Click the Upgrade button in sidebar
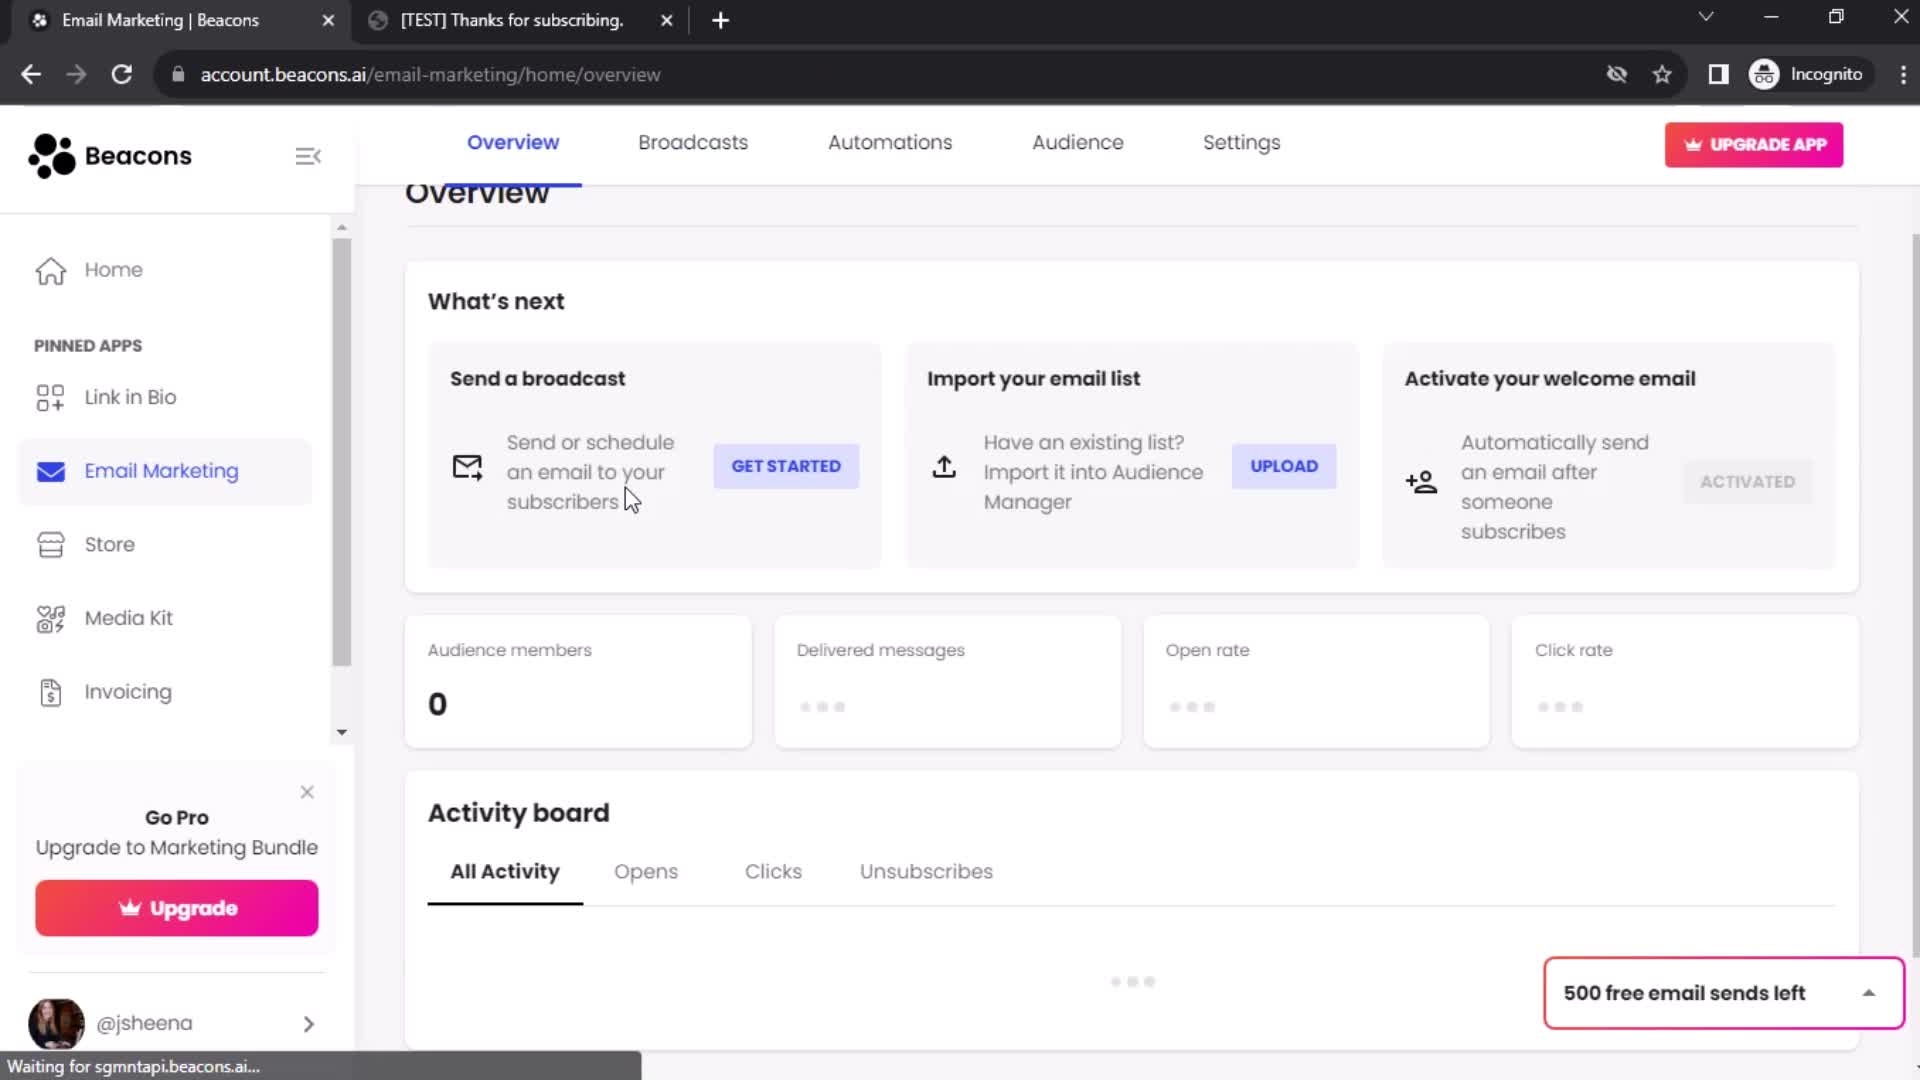Image resolution: width=1920 pixels, height=1080 pixels. 177,907
